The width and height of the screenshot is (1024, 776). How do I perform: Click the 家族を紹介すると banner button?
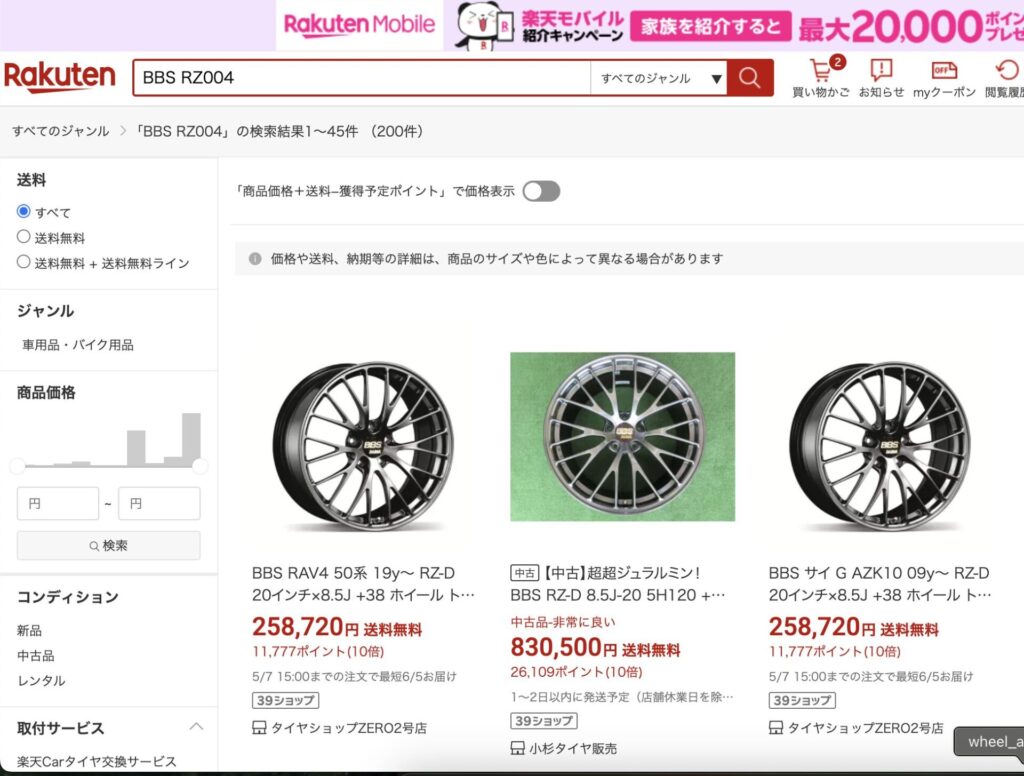click(x=711, y=26)
